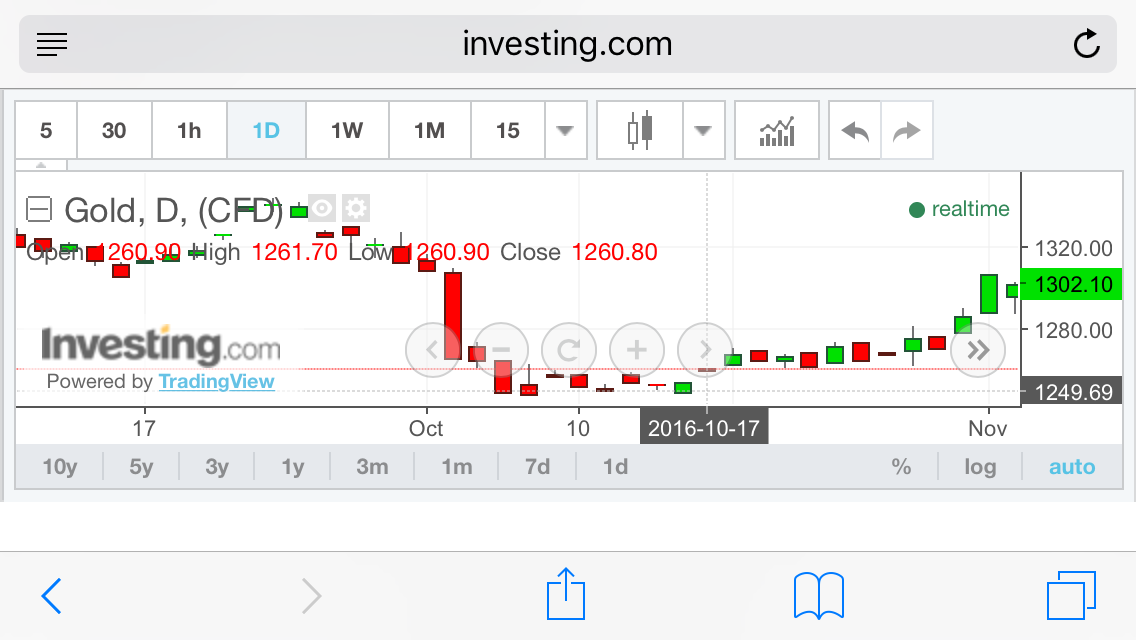Set range to 3m
The height and width of the screenshot is (640, 1136).
[372, 467]
